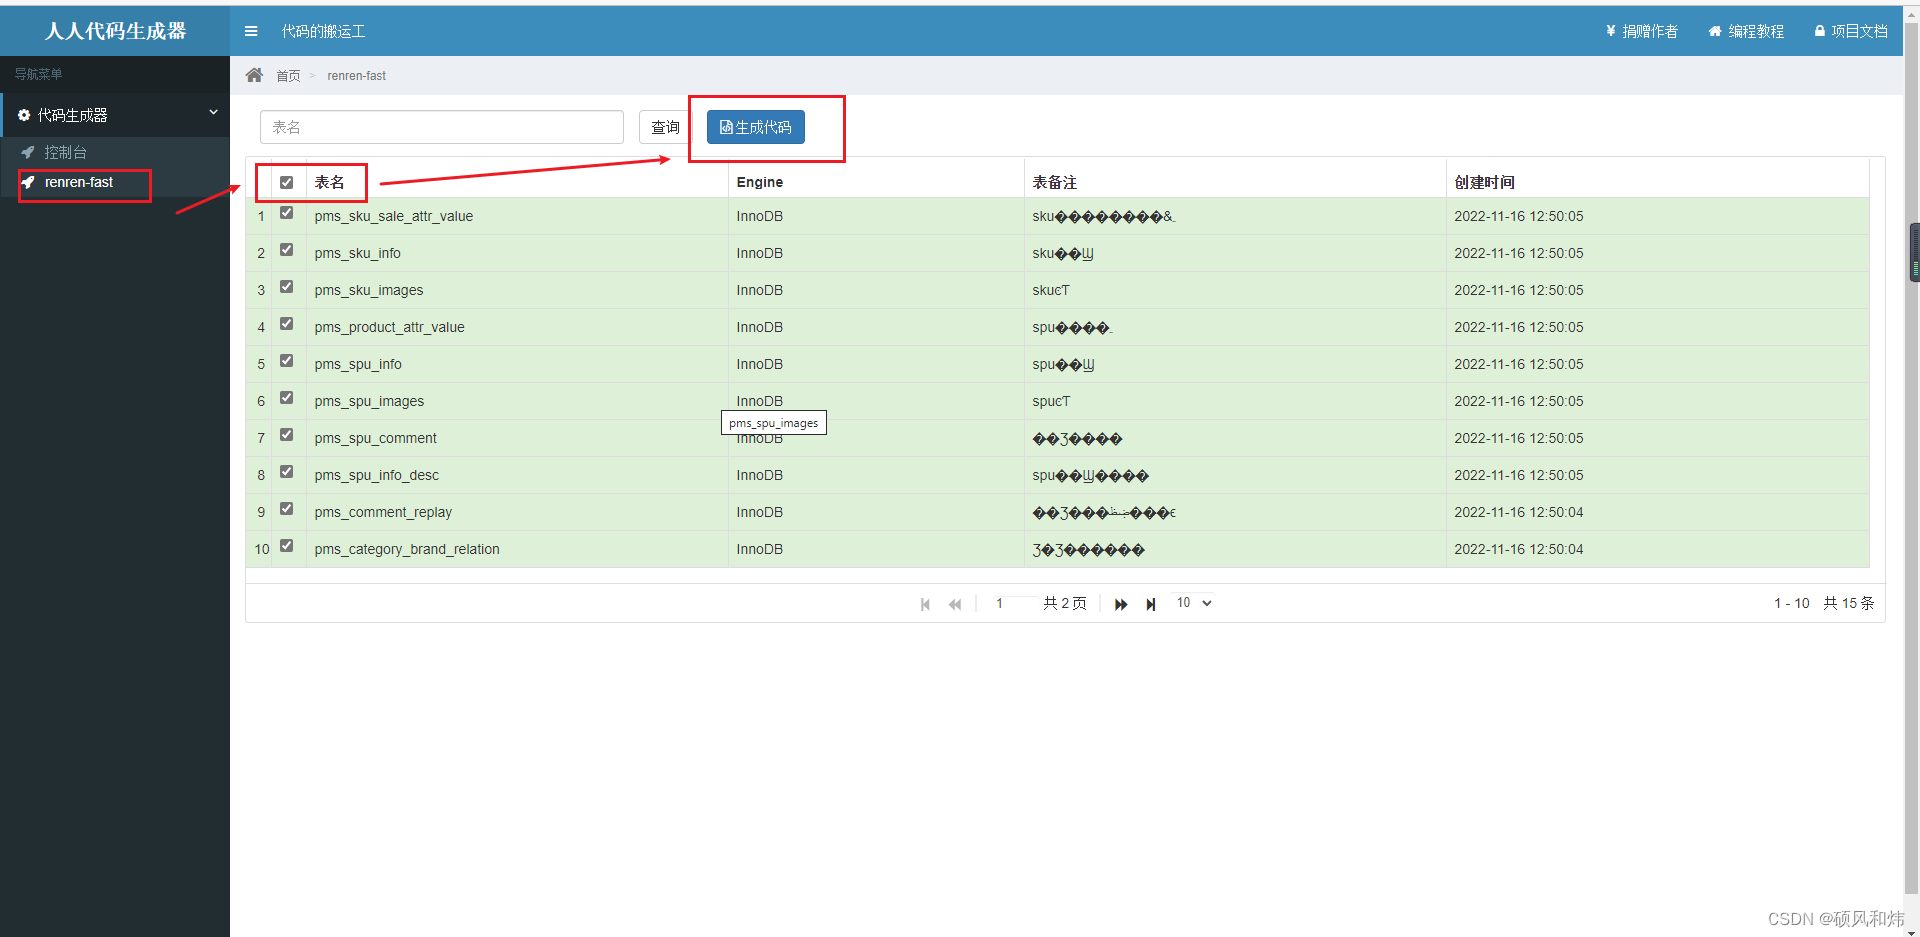Go to previous page of table
1920x937 pixels.
[955, 604]
